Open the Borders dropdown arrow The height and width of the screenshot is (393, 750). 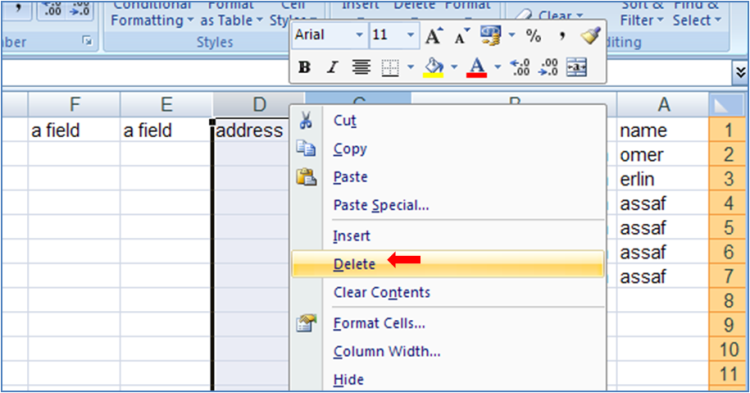[x=411, y=67]
